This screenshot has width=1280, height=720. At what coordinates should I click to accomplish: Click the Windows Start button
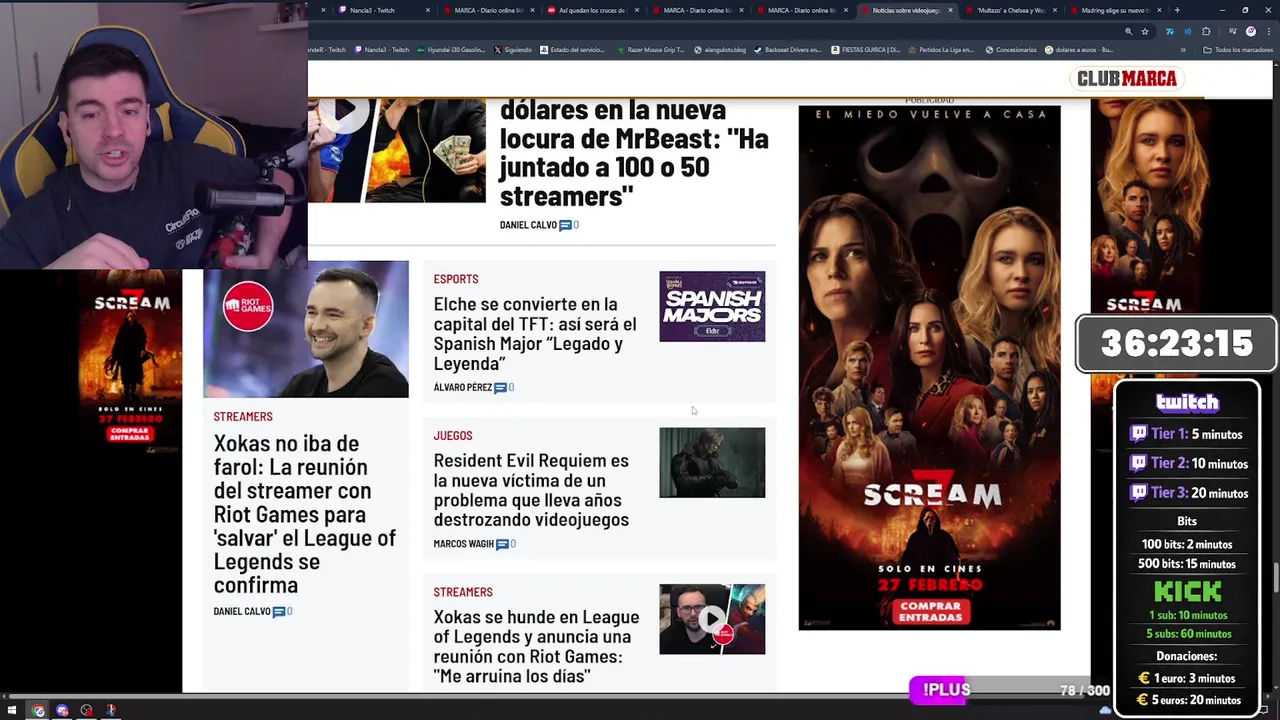[13, 711]
